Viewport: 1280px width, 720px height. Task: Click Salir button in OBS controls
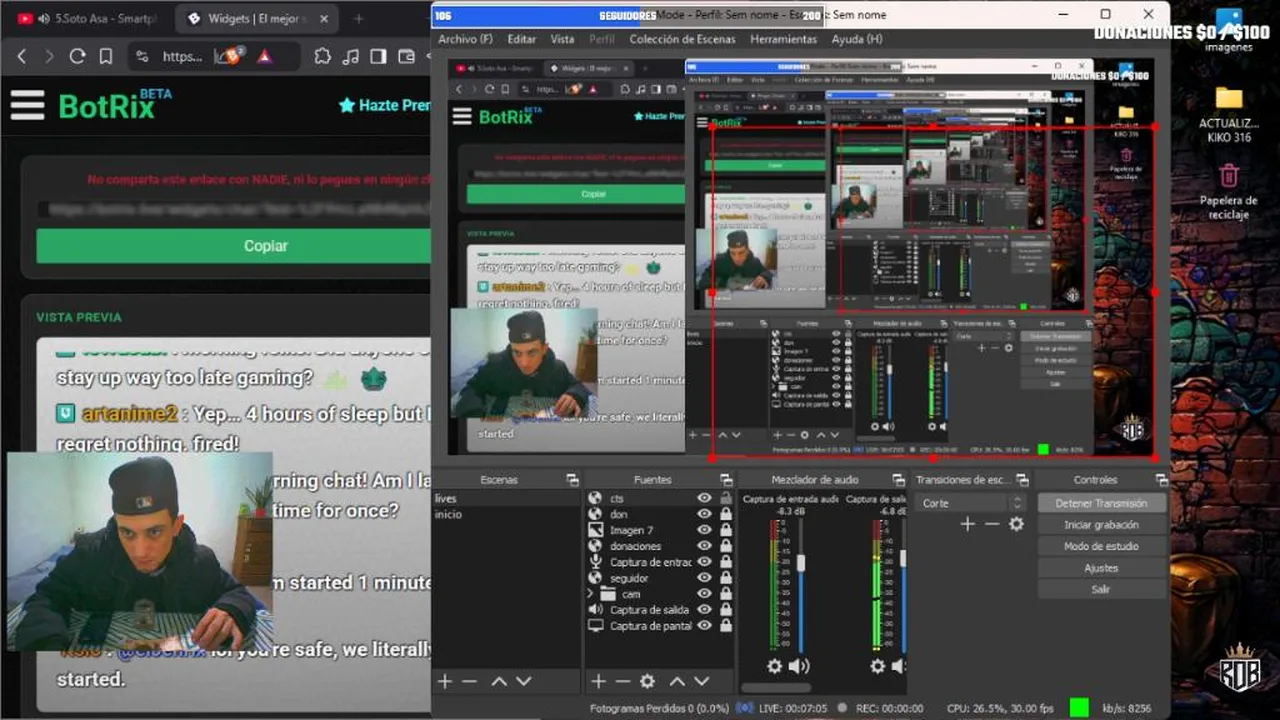pyautogui.click(x=1101, y=589)
